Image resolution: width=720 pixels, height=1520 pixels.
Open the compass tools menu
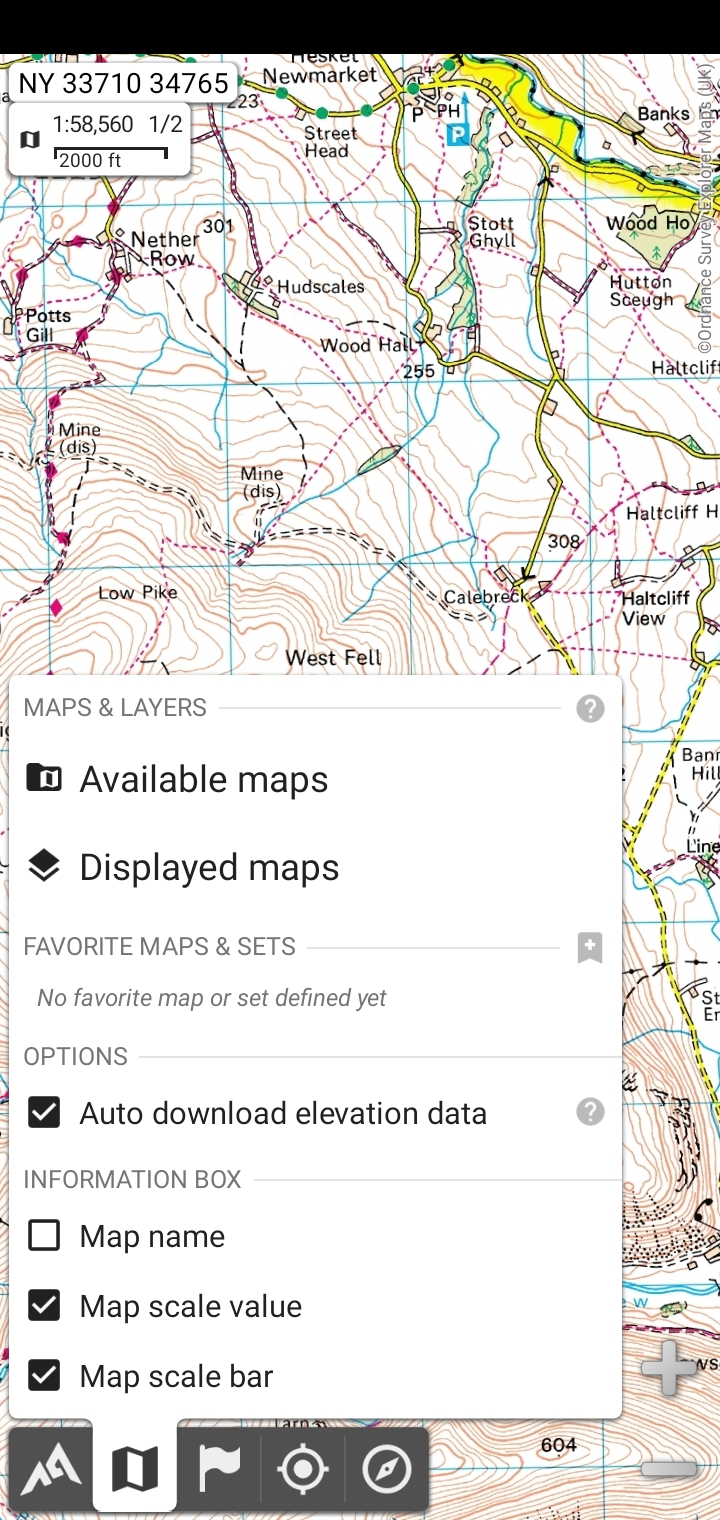(387, 1469)
